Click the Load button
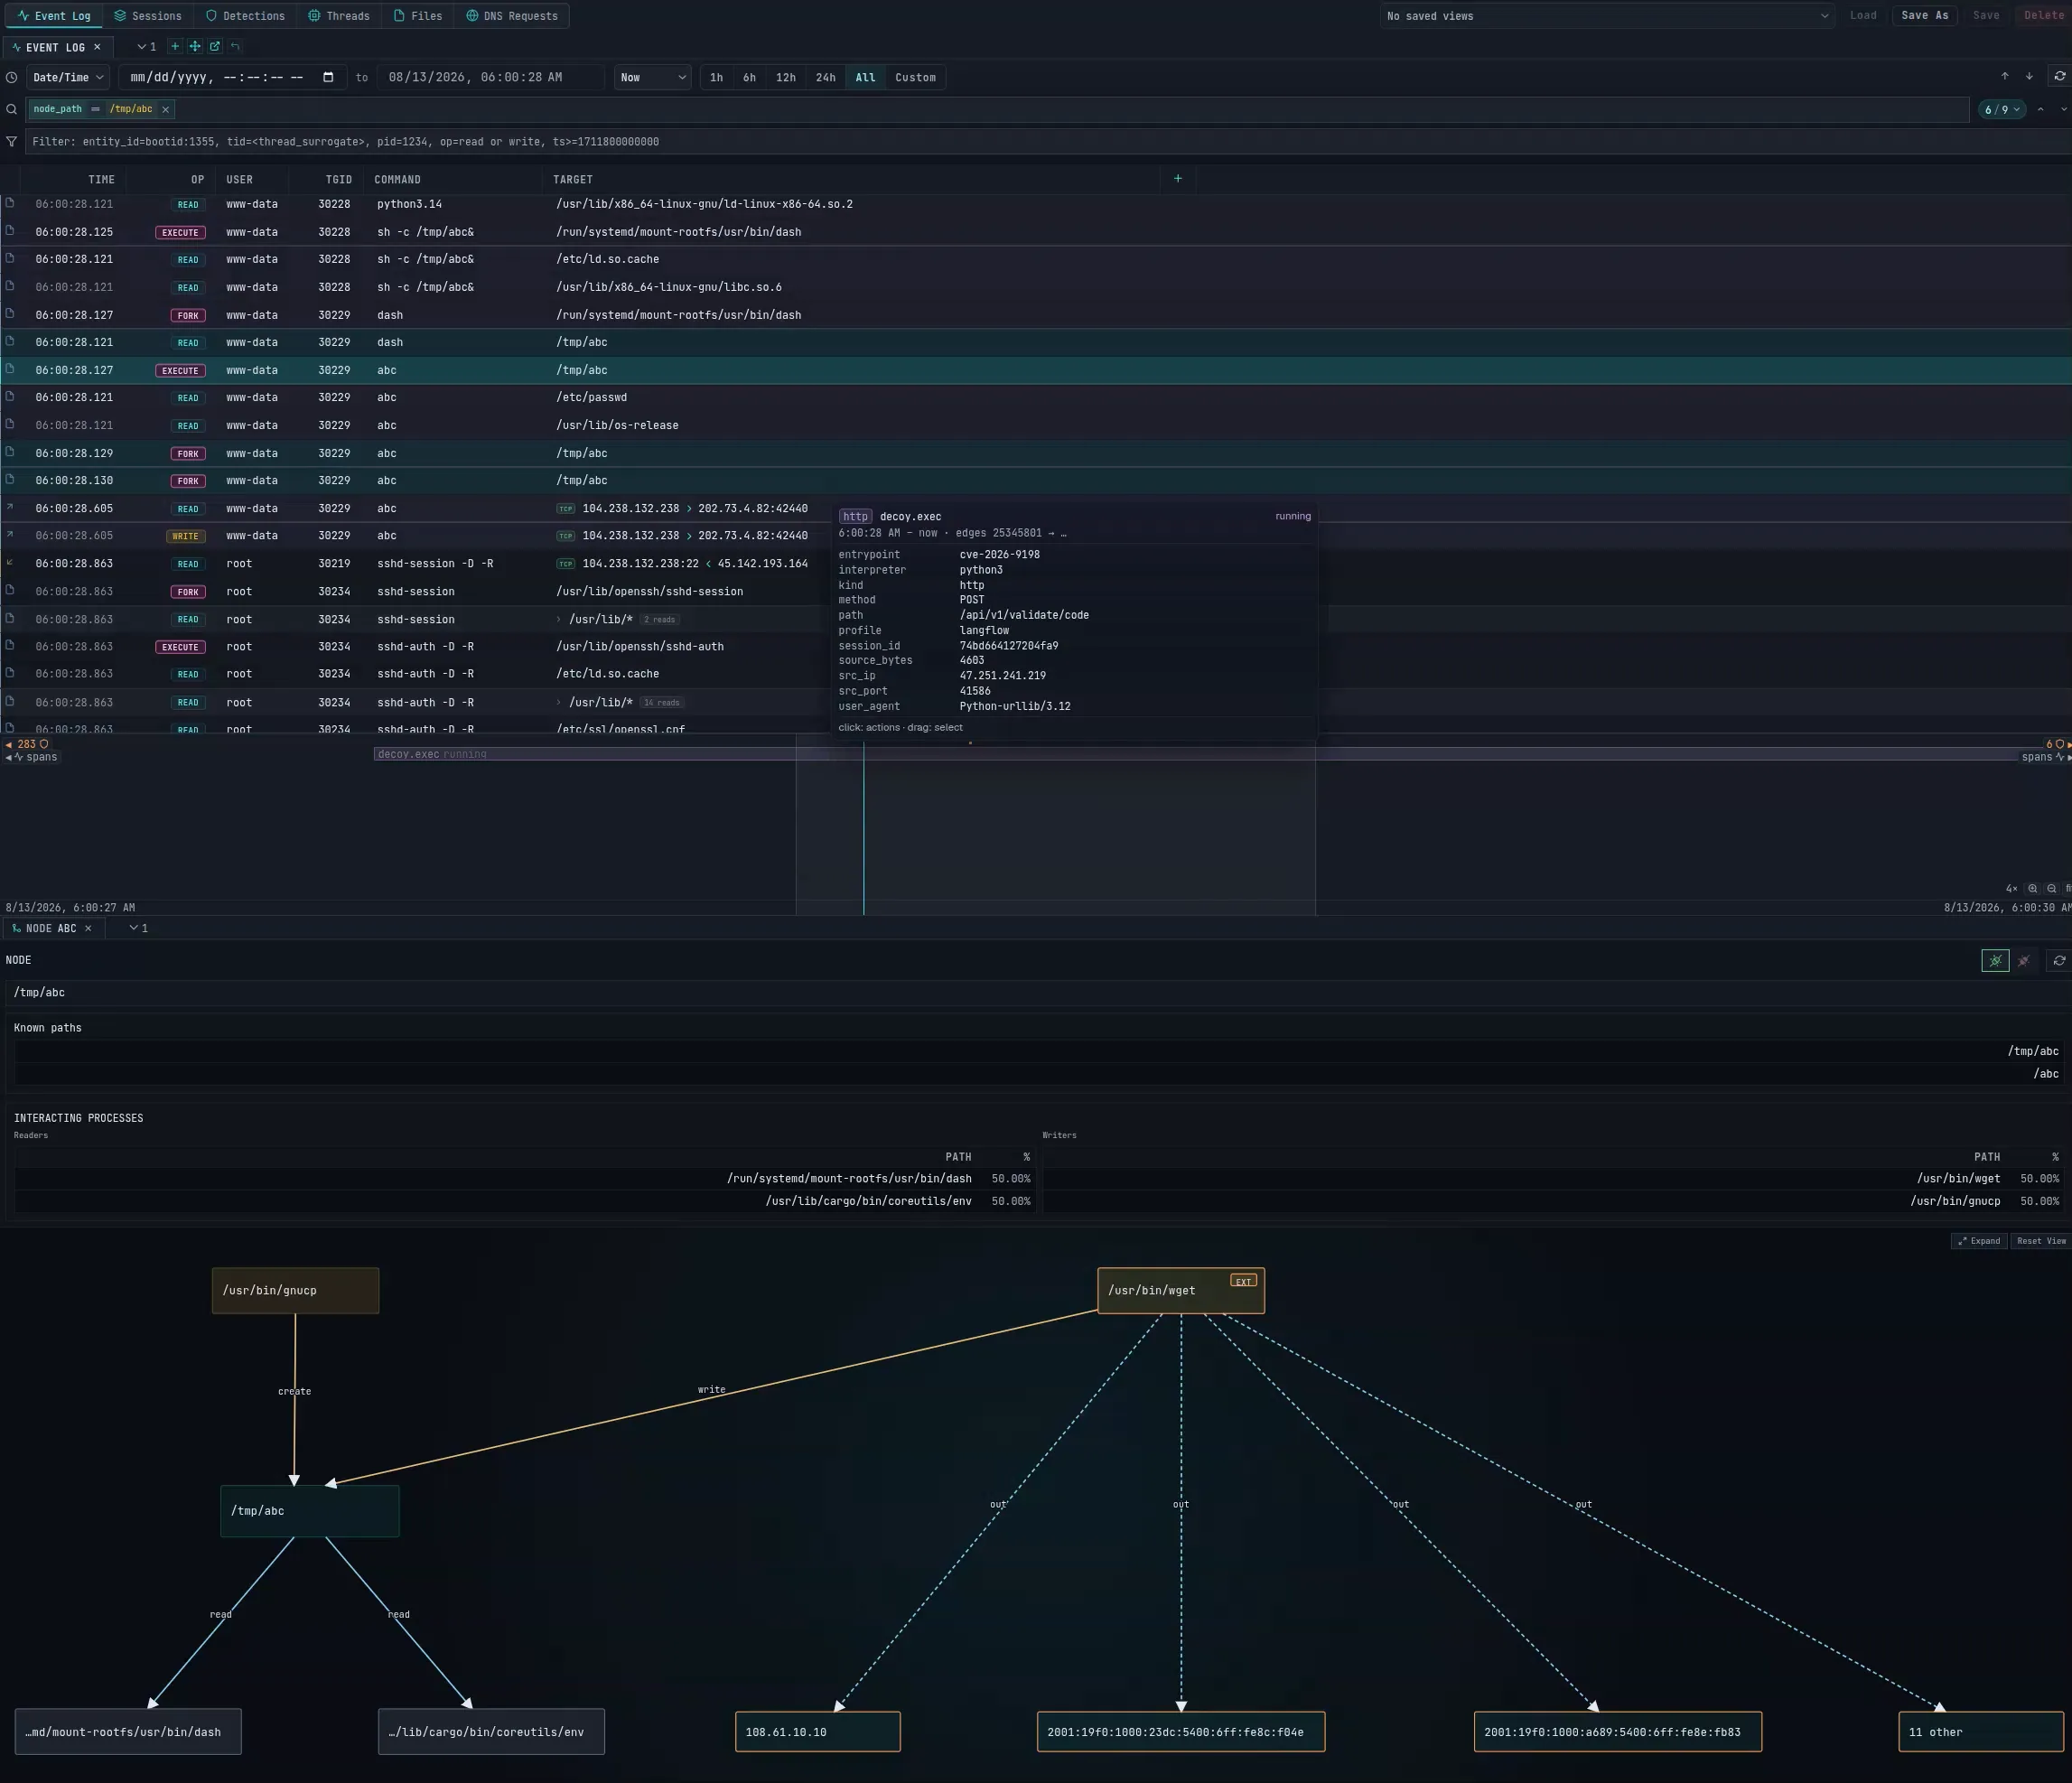The width and height of the screenshot is (2072, 1783). (1863, 15)
